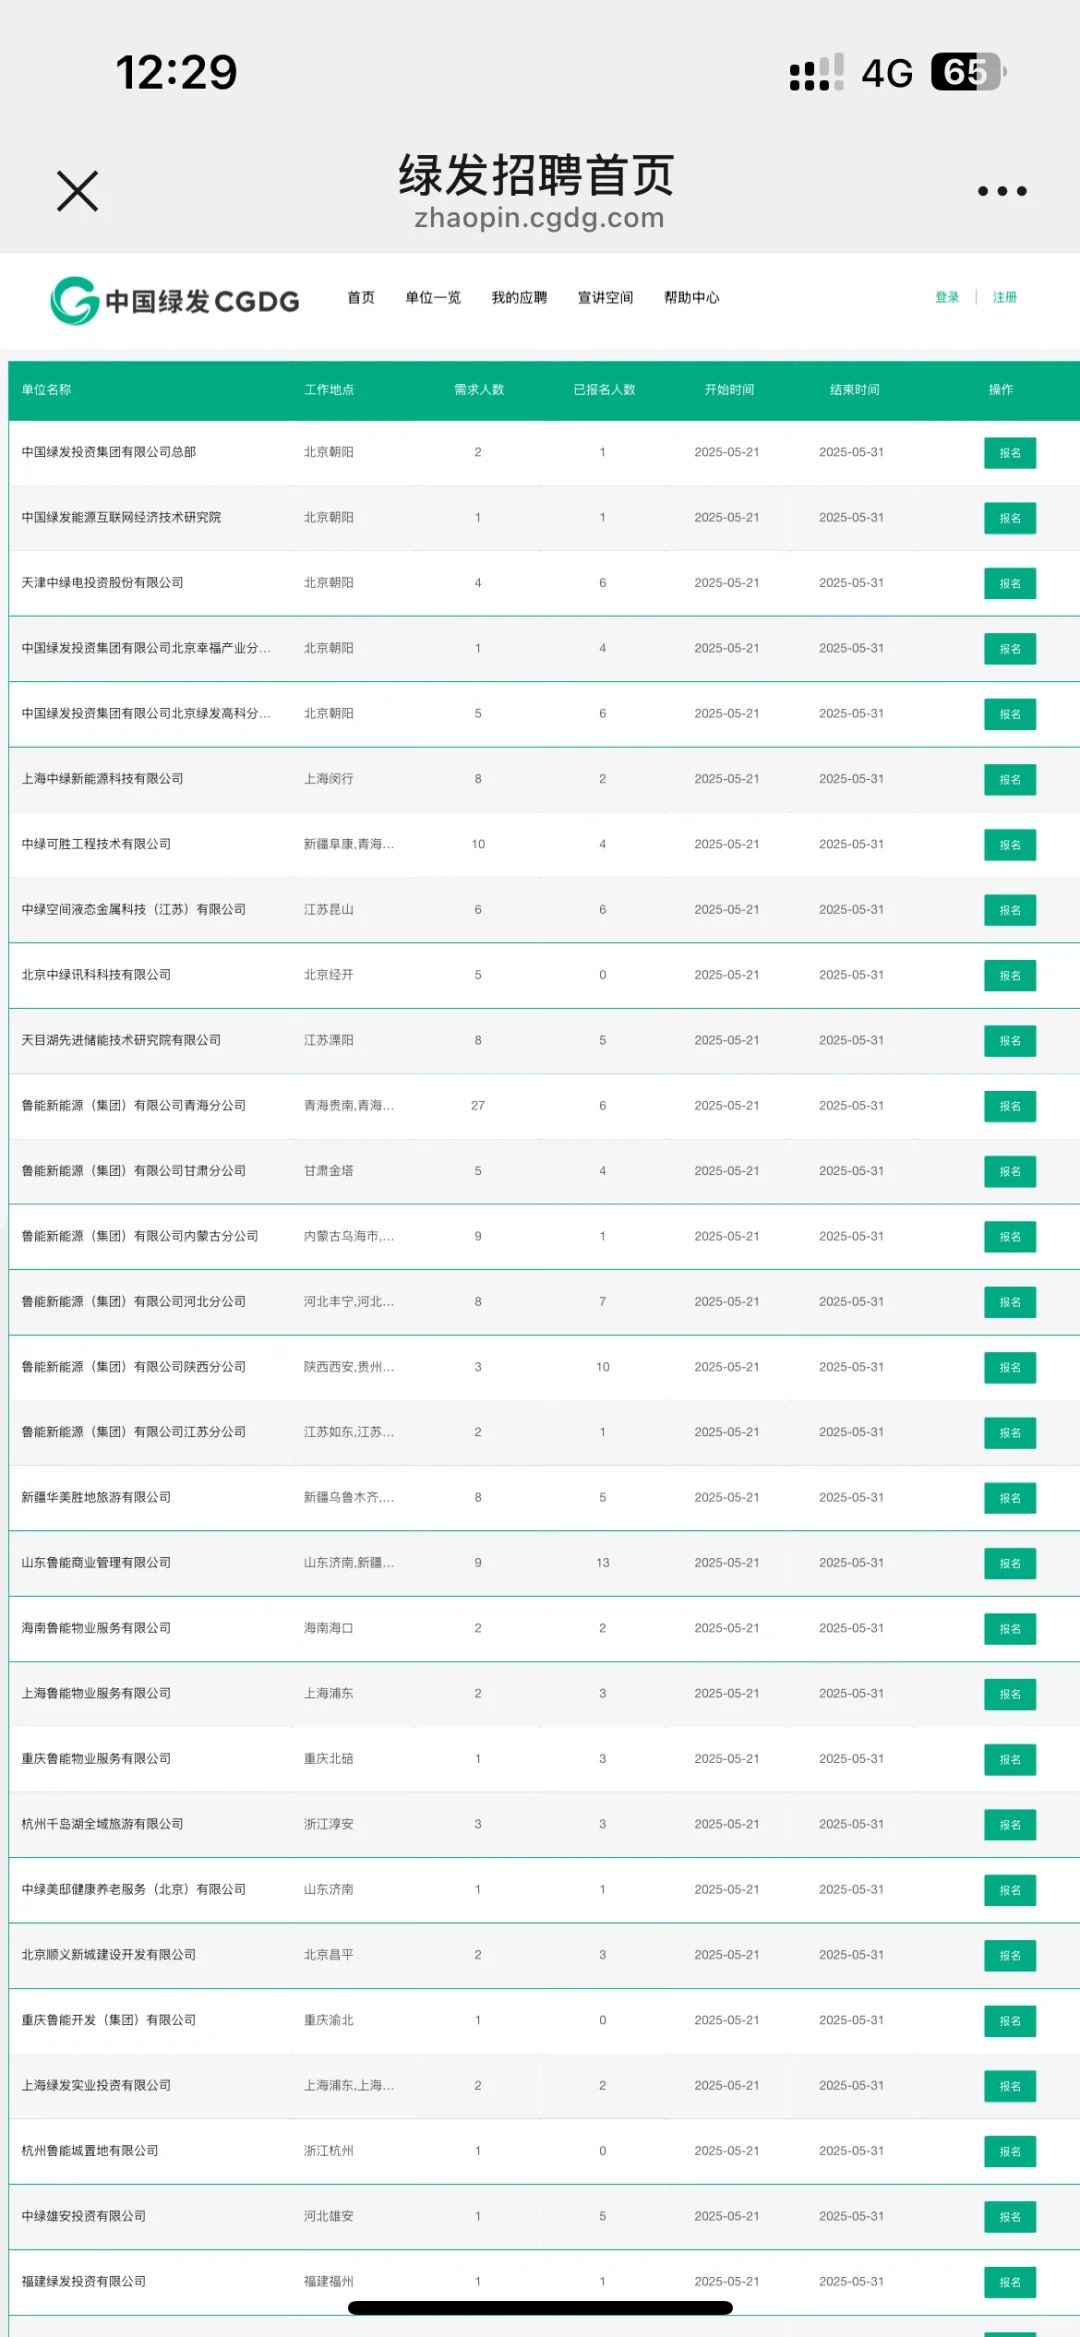Screen dimensions: 1080x2337
Task: Click location 上海闵行
Action: [328, 779]
